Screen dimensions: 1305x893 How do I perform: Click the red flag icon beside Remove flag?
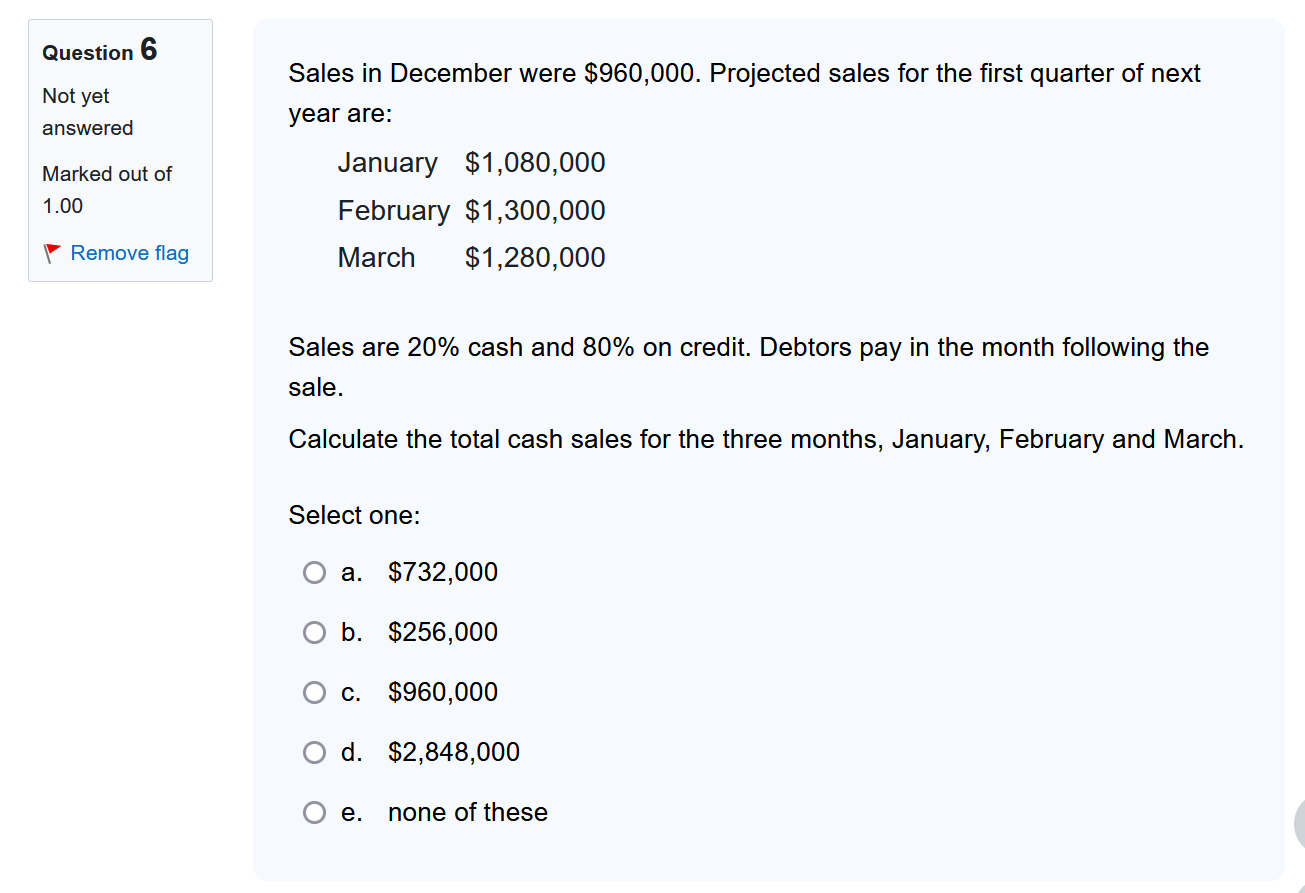point(52,253)
